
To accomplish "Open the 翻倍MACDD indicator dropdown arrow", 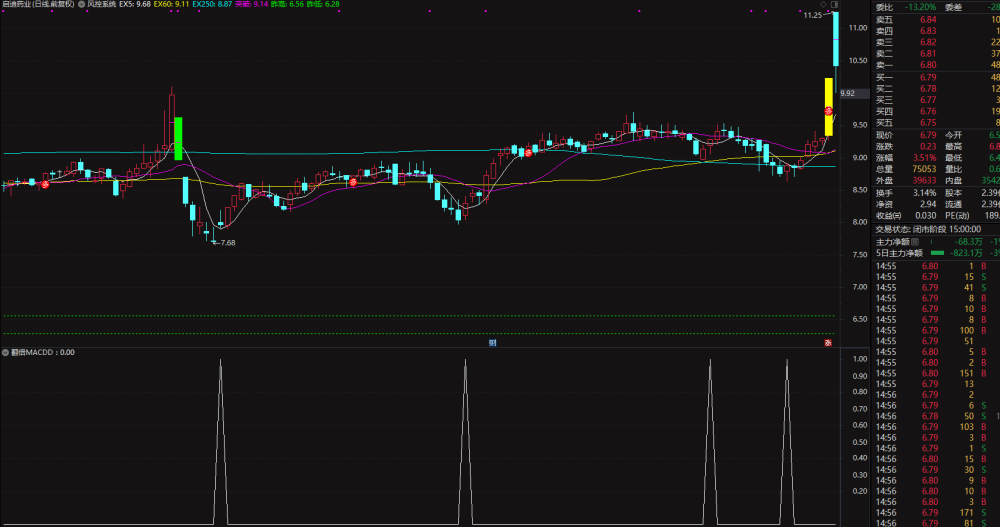I will point(6,352).
